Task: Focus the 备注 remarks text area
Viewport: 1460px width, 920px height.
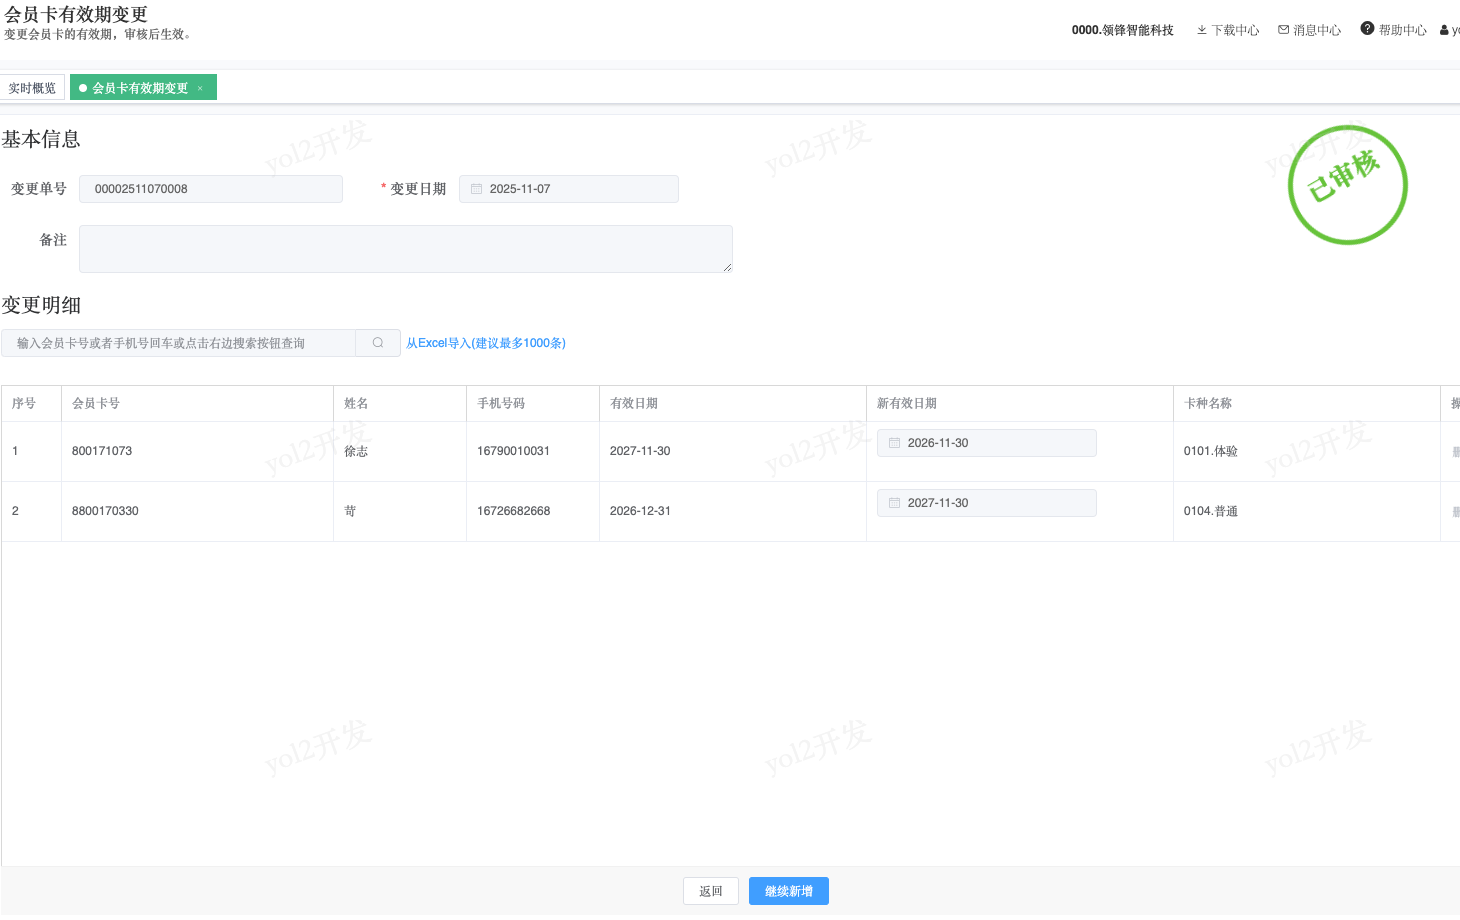Action: pos(406,249)
